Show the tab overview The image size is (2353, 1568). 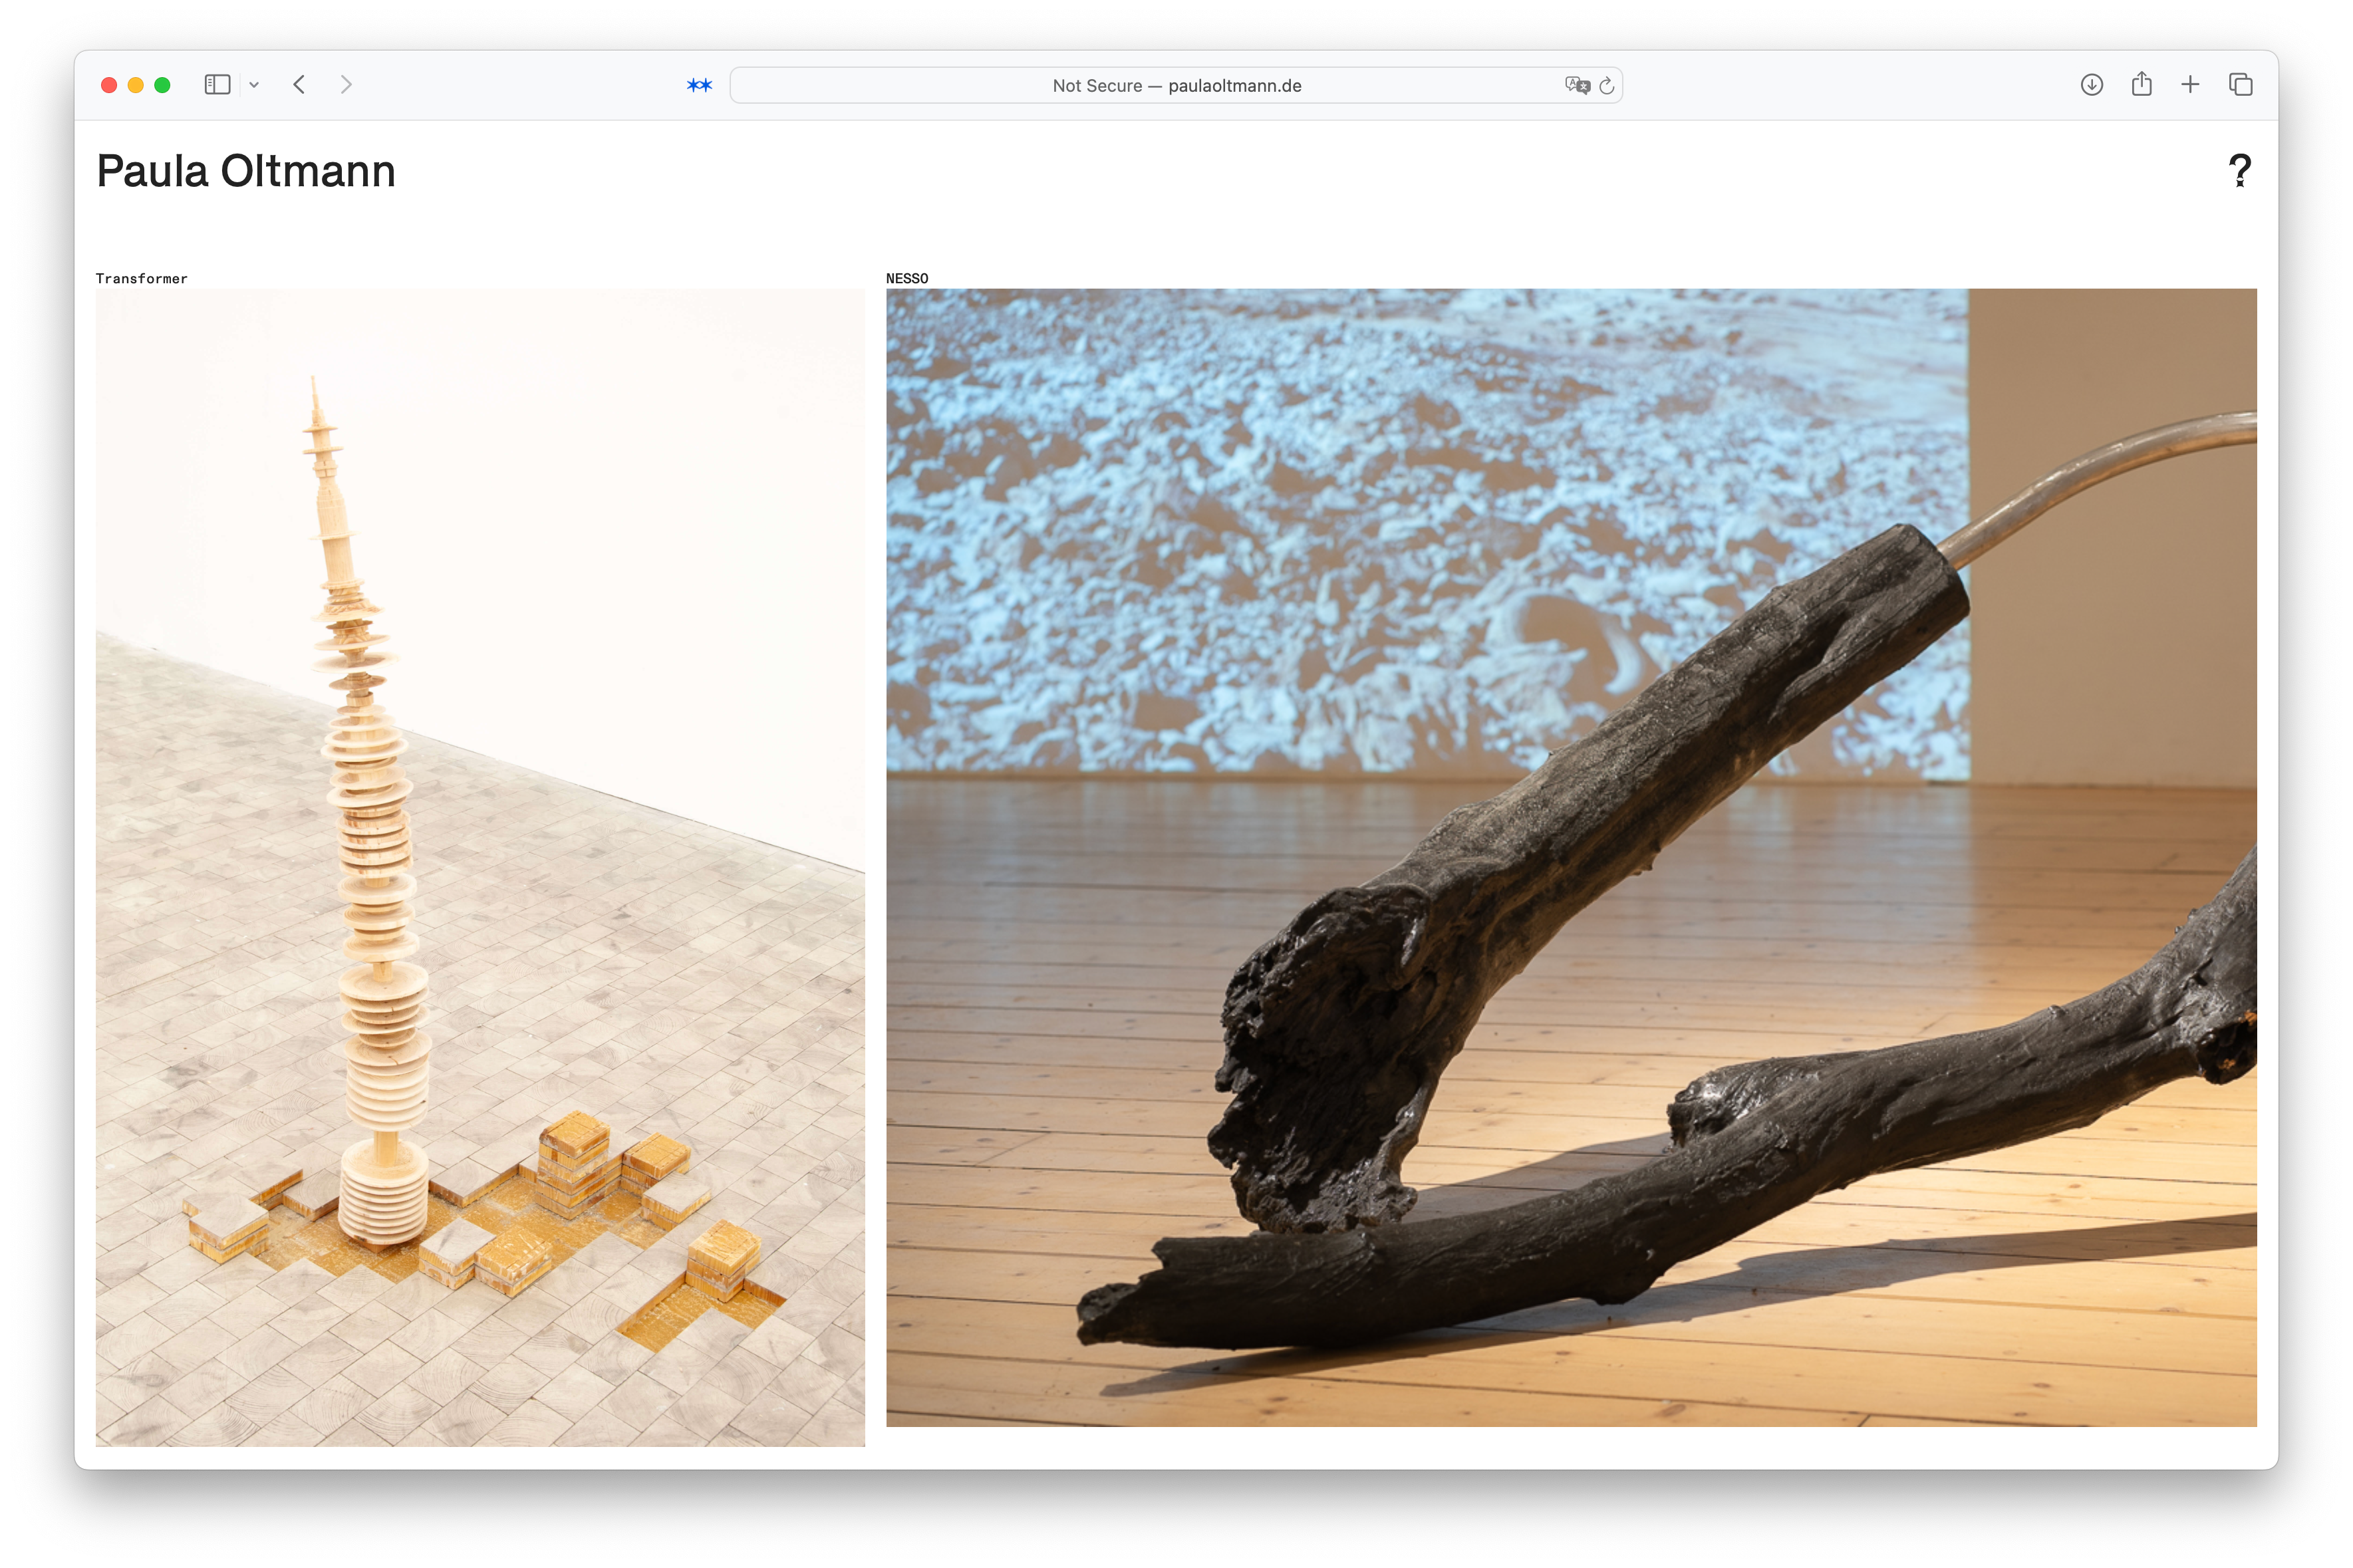click(2240, 85)
